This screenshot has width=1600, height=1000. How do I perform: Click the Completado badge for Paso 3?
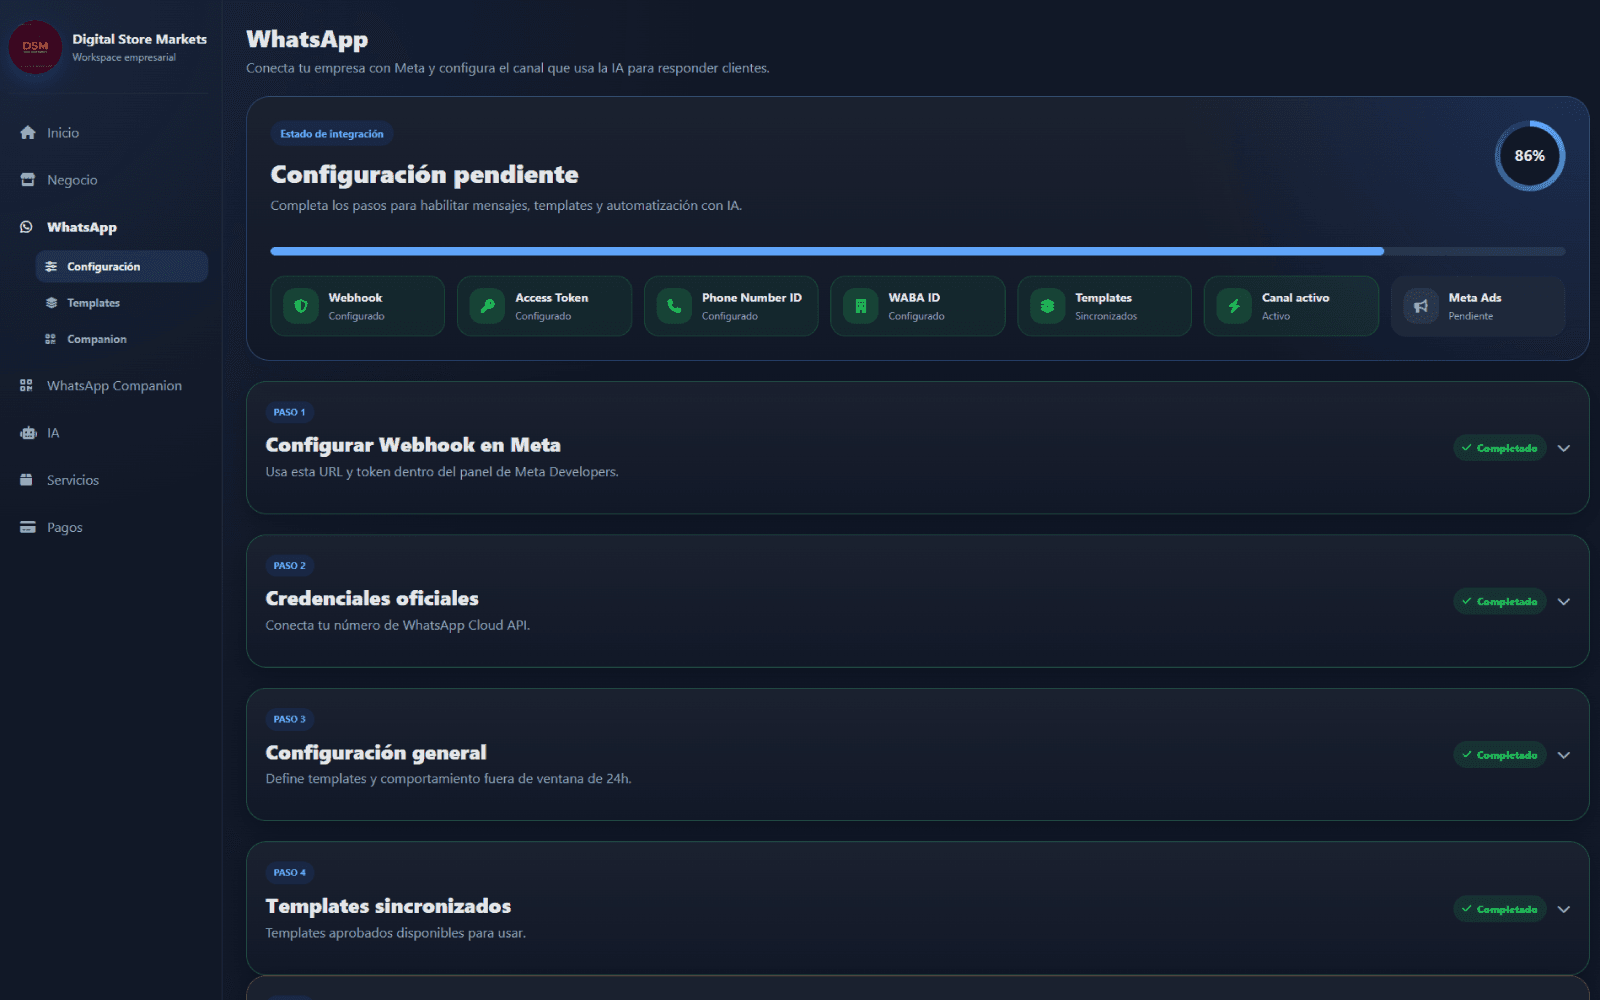[x=1499, y=755]
